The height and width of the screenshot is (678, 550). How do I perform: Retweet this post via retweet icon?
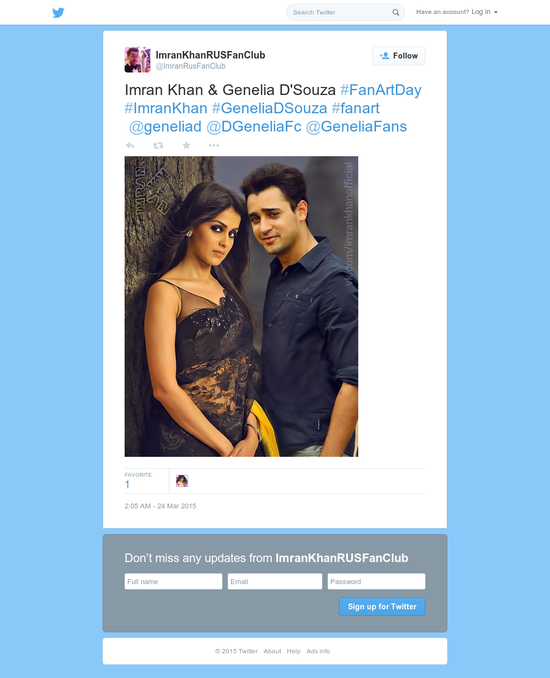[x=158, y=145]
